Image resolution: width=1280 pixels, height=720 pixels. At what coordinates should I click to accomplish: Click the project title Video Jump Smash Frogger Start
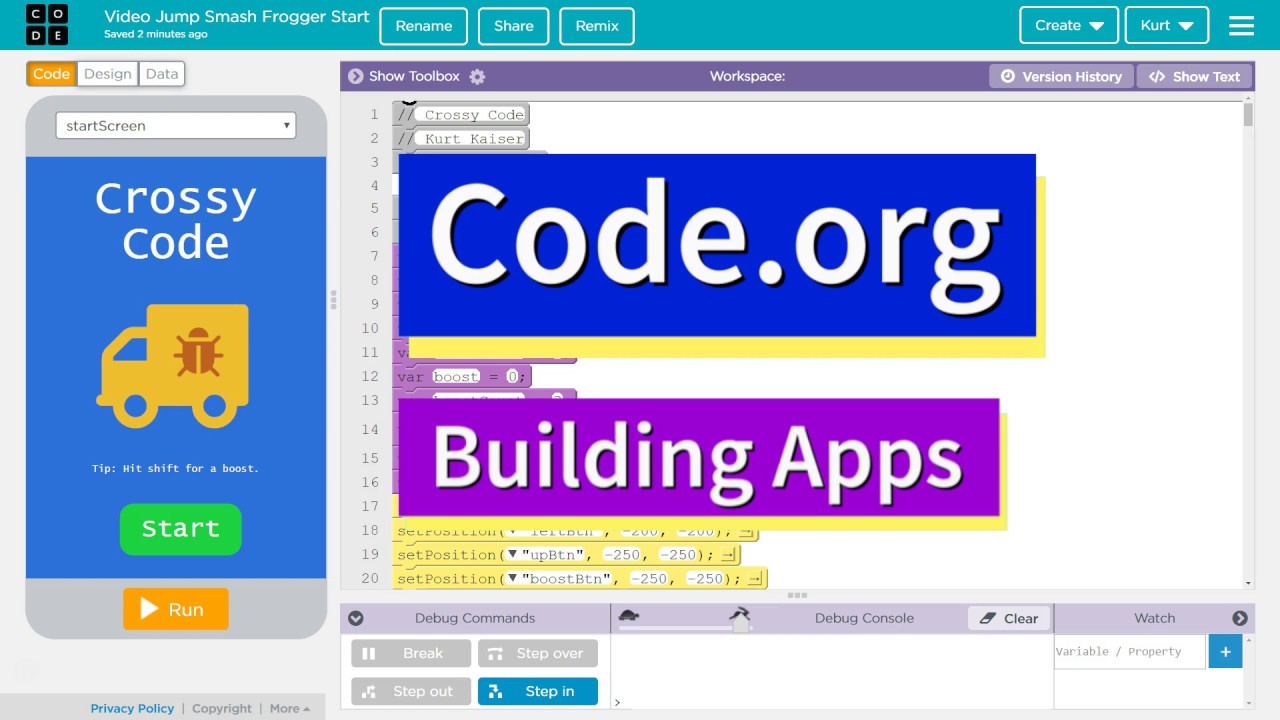pos(237,17)
